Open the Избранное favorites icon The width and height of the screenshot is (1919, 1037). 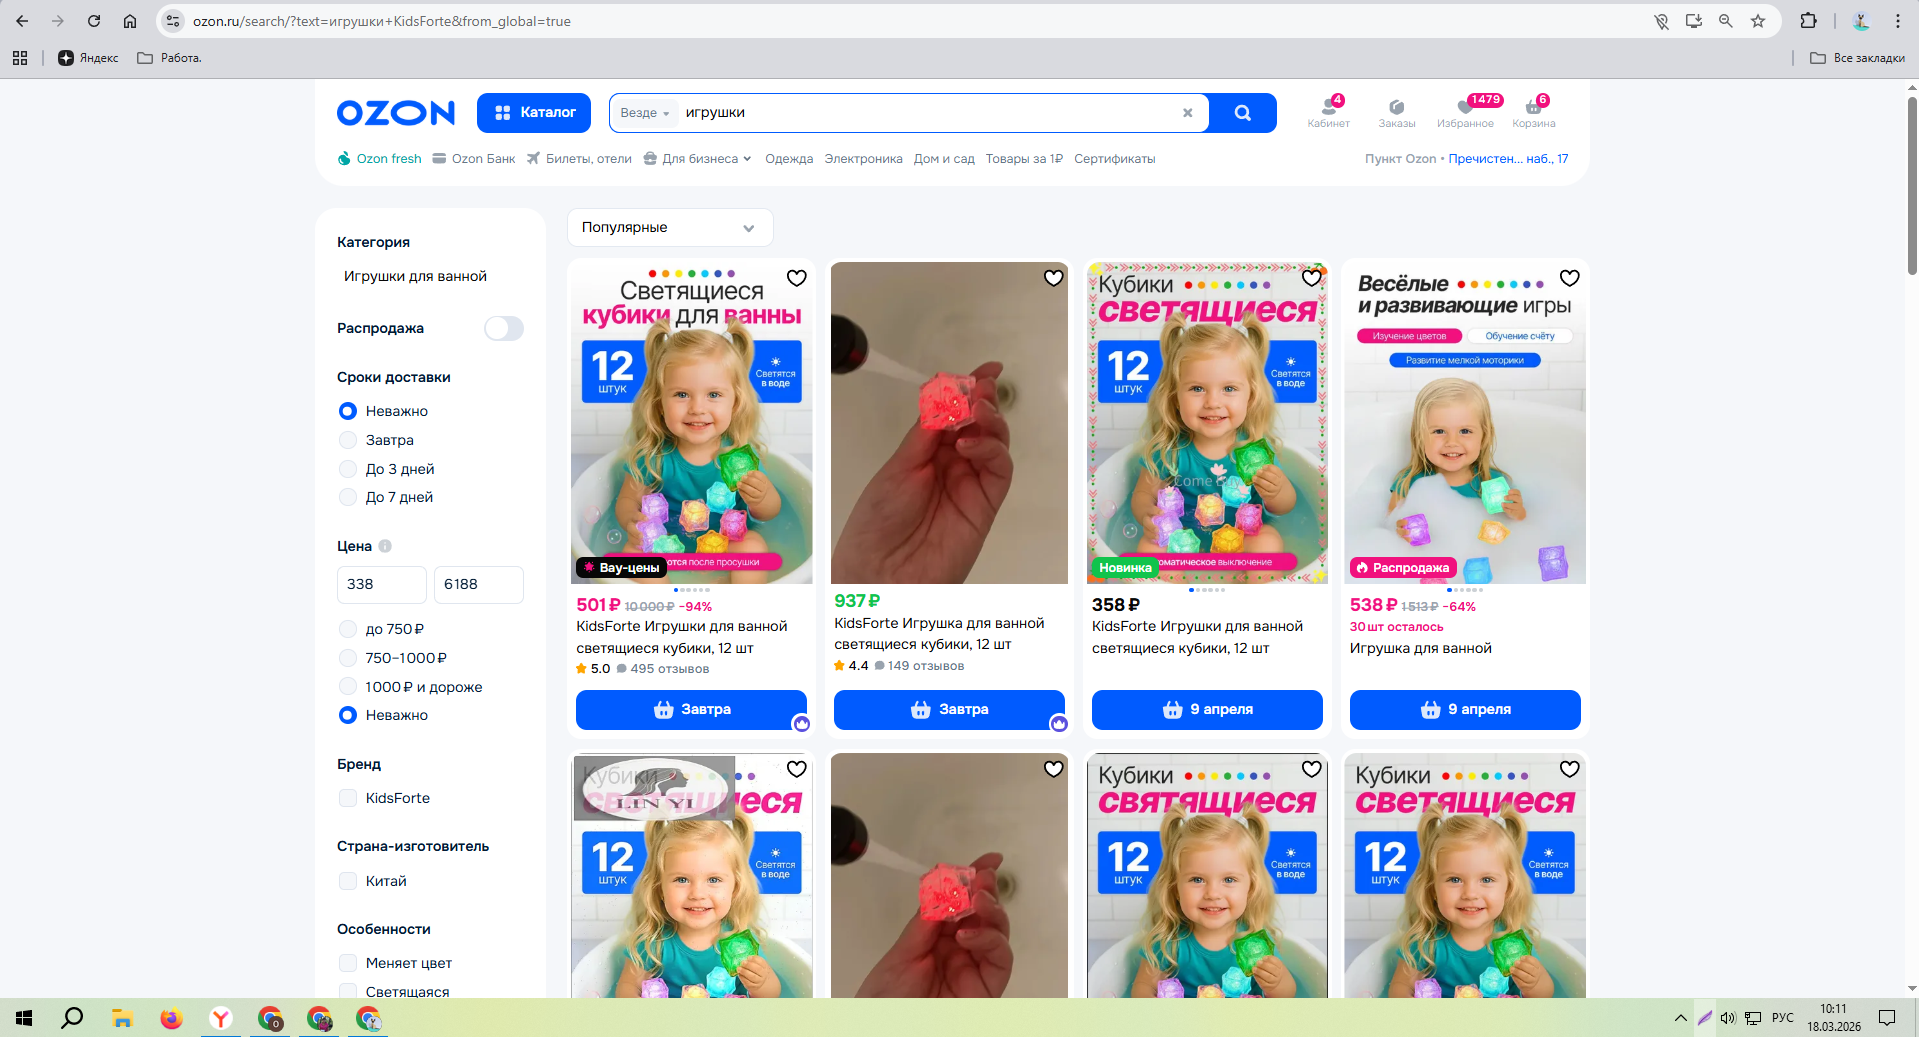click(x=1465, y=112)
